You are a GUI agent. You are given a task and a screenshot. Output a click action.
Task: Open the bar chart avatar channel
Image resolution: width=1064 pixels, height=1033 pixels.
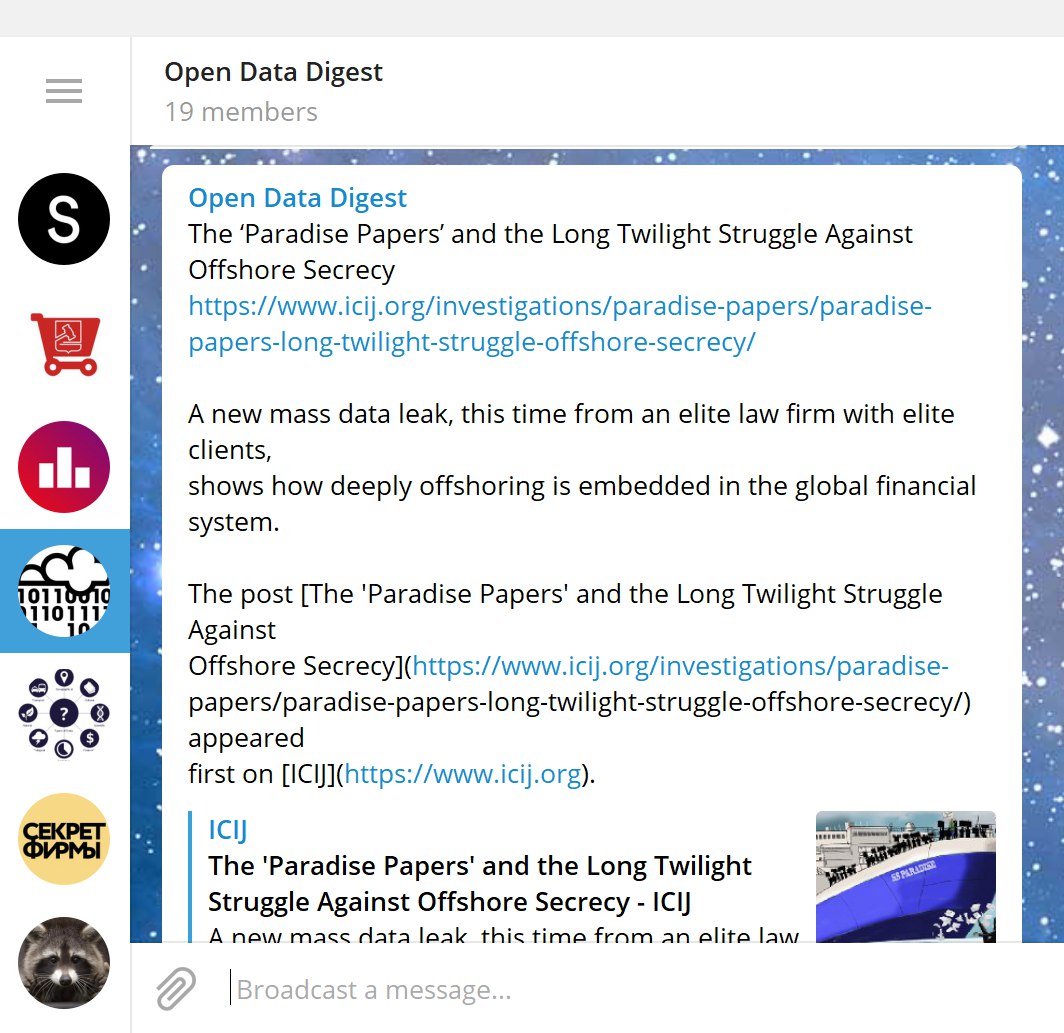[64, 467]
